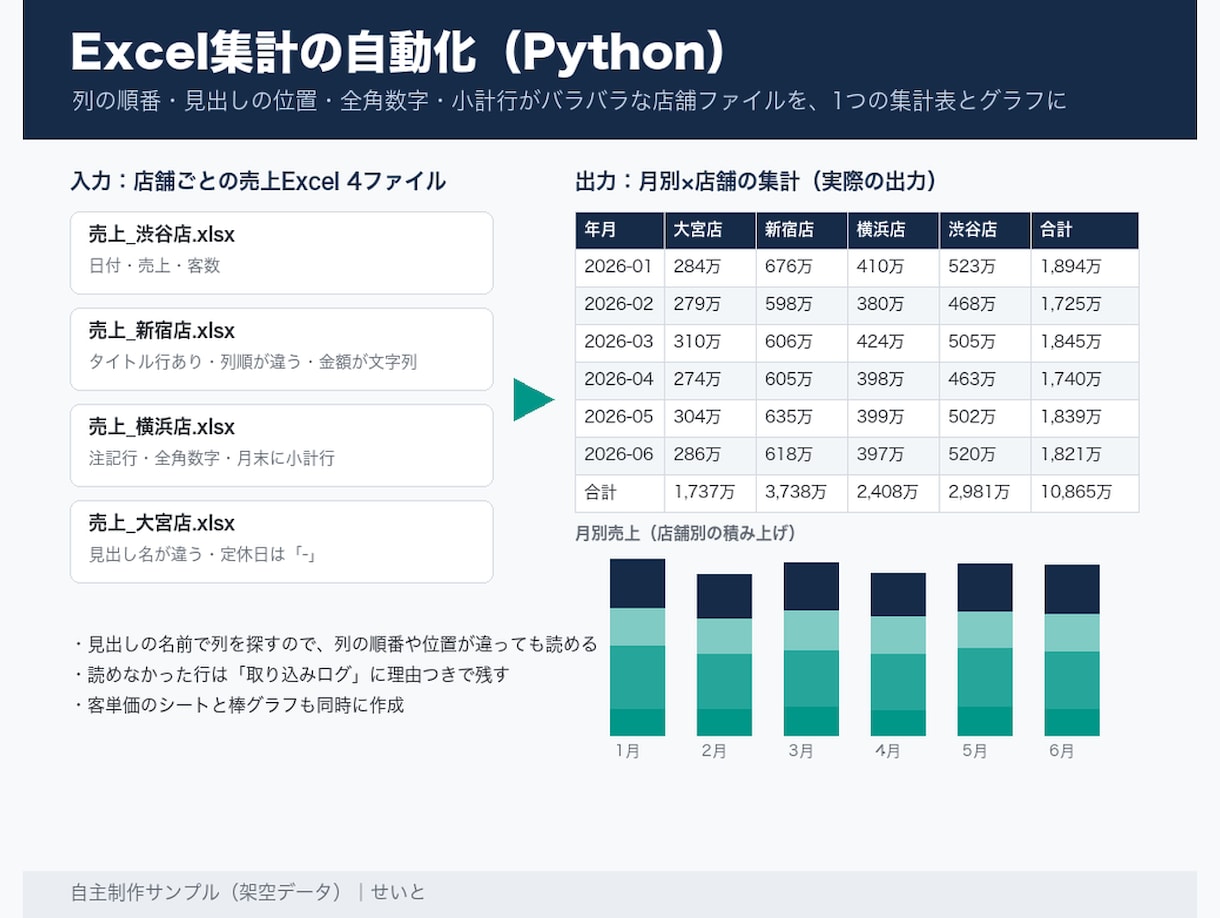Screen dimensions: 1220x918
Task: Click the green arrow between input and output
Action: pos(533,400)
